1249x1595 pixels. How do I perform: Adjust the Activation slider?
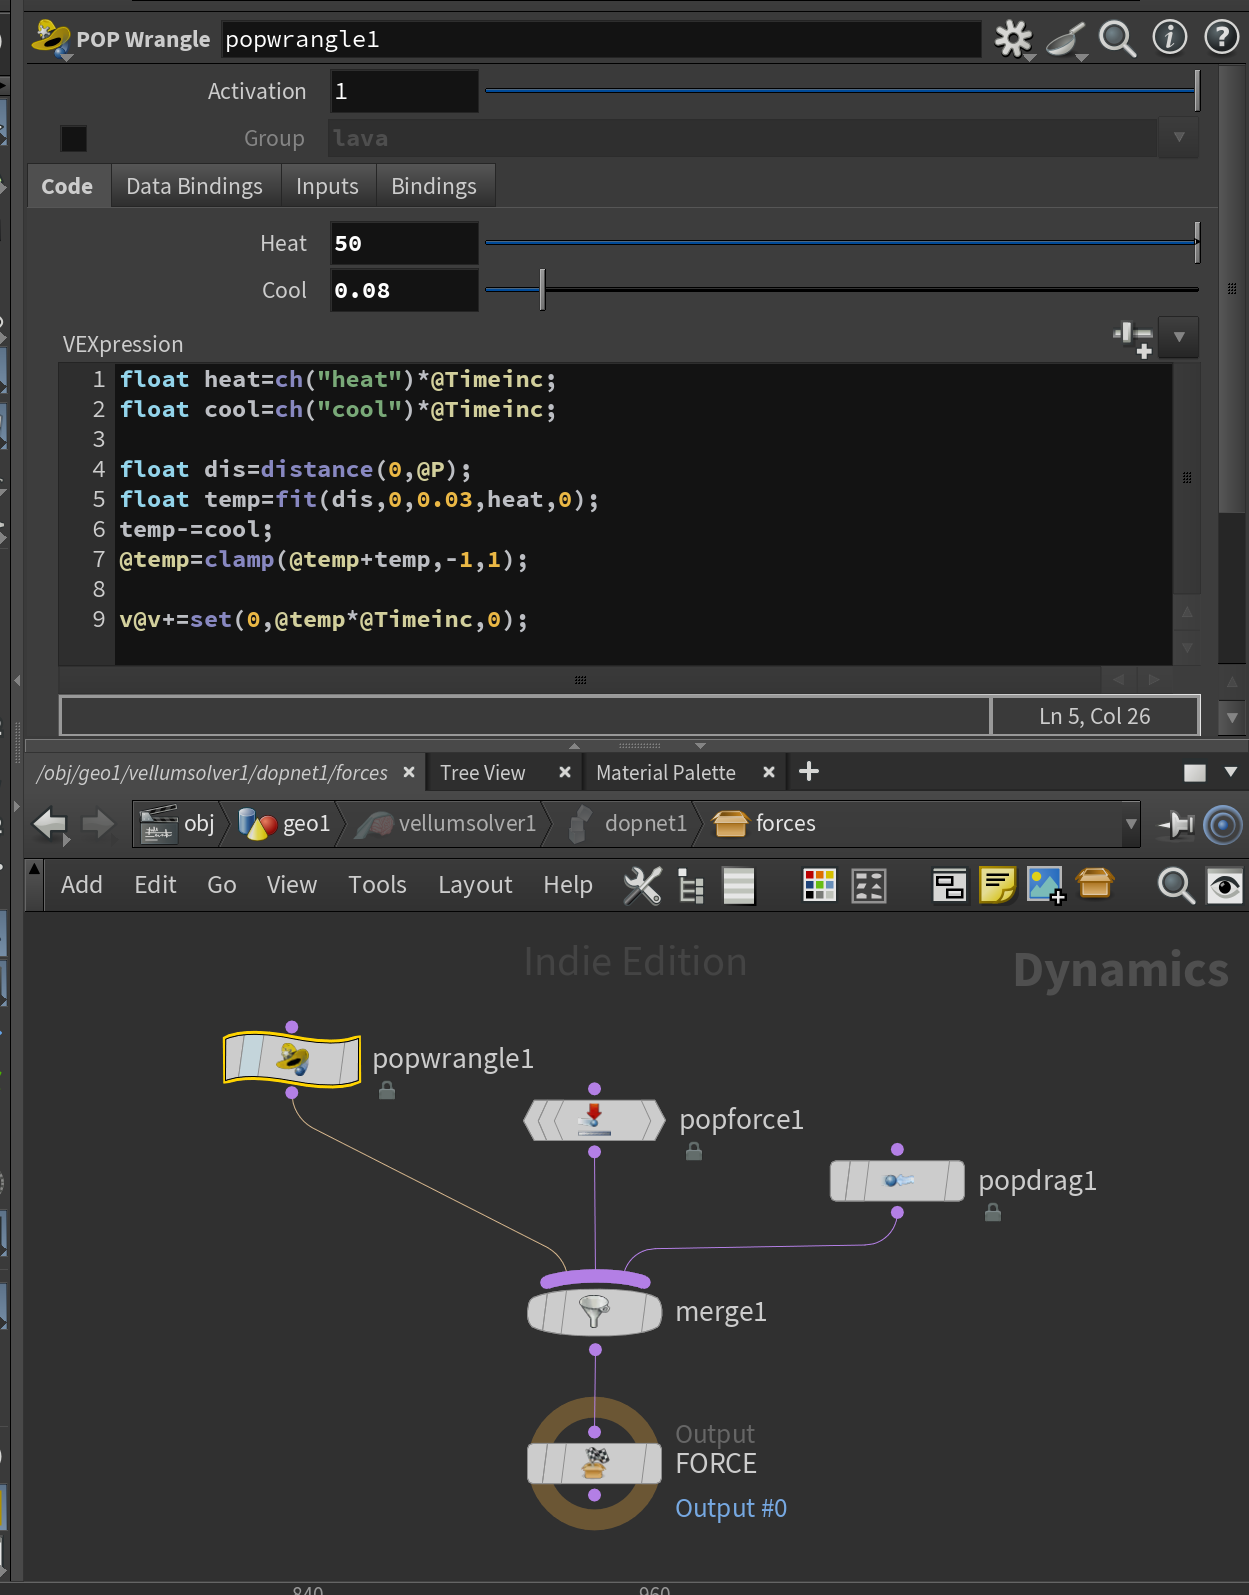tap(841, 91)
